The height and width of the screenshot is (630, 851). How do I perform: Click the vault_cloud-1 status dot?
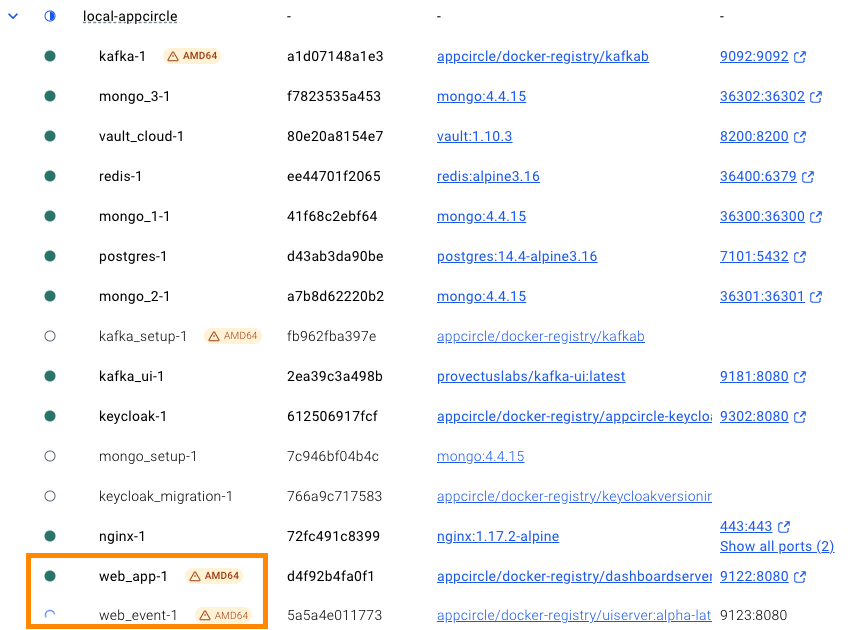tap(50, 136)
